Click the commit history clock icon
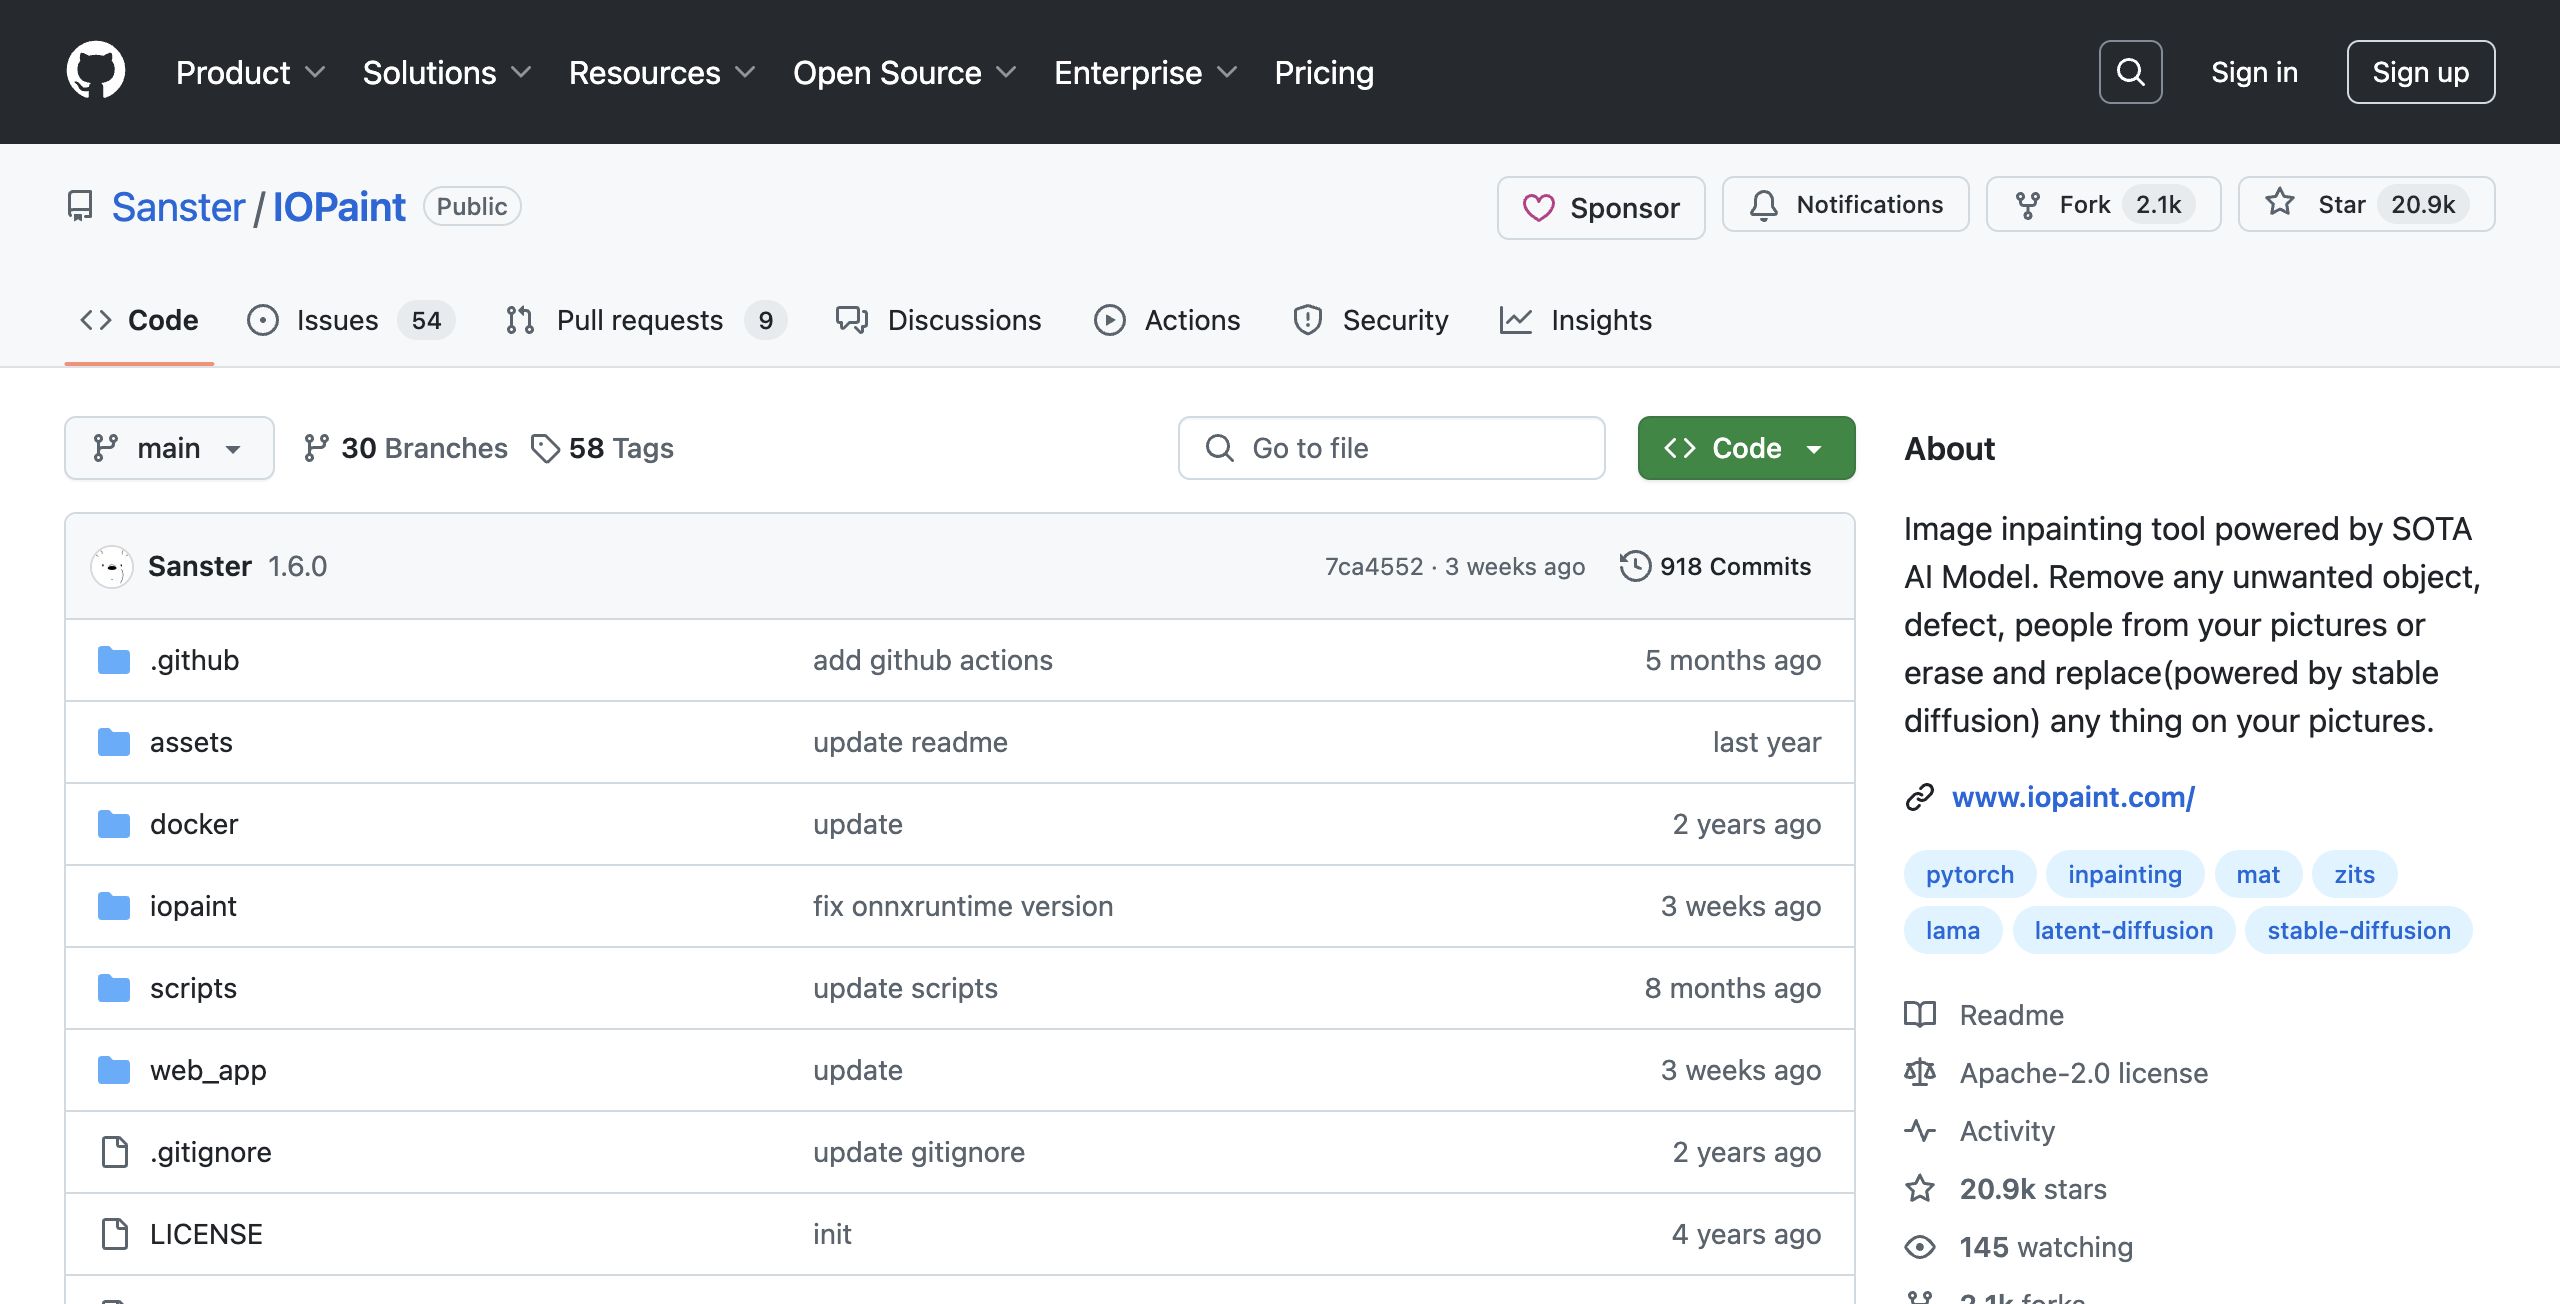This screenshot has height=1304, width=2560. point(1635,566)
